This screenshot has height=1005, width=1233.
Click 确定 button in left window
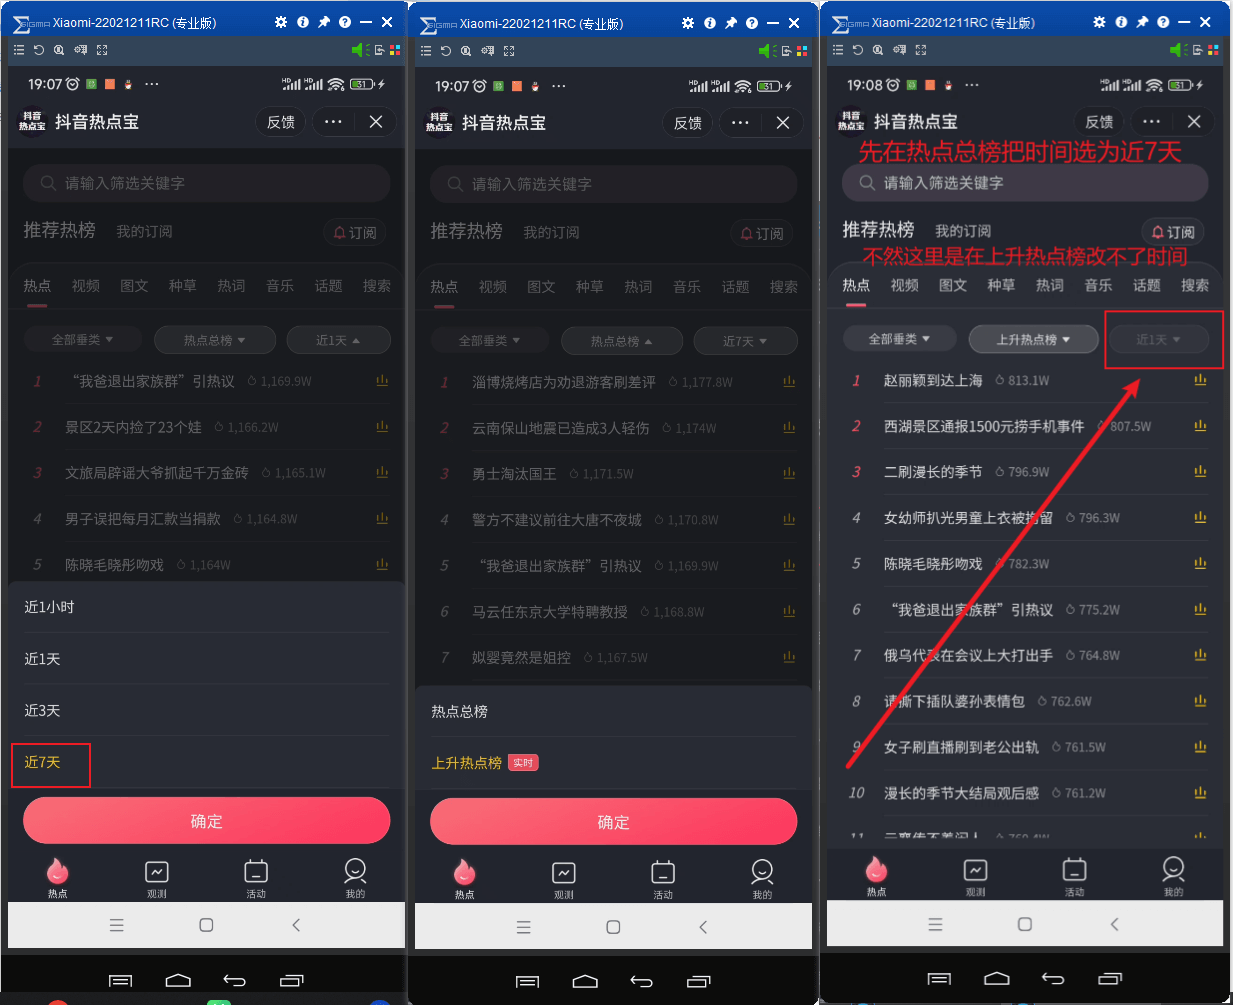pyautogui.click(x=206, y=821)
